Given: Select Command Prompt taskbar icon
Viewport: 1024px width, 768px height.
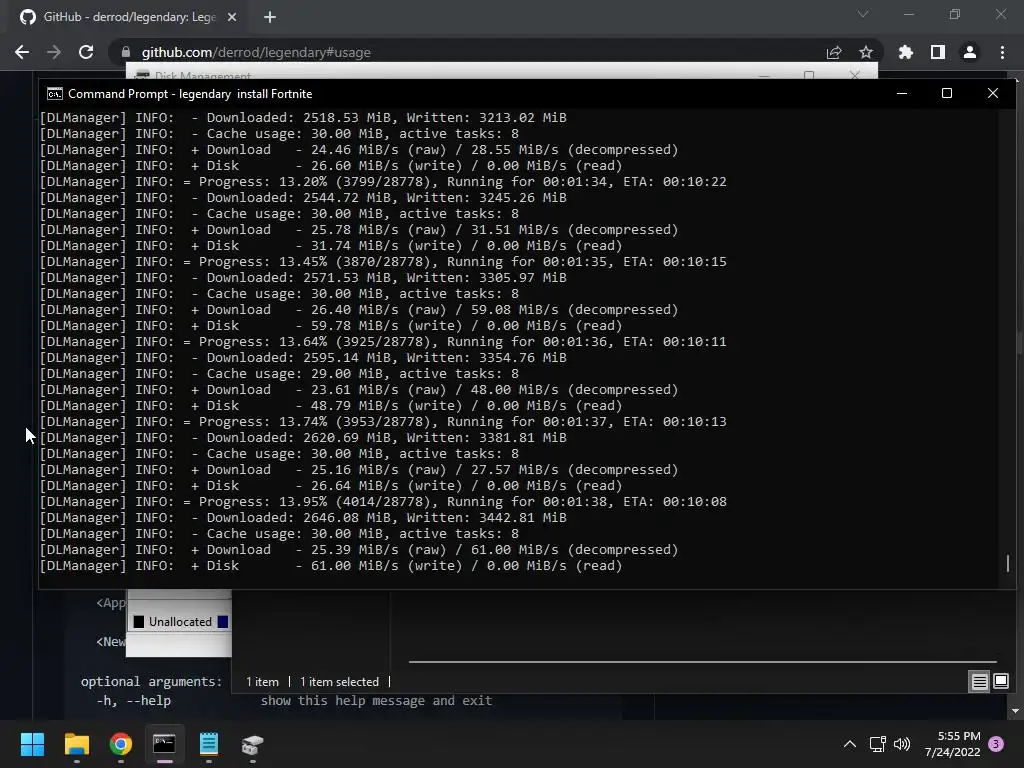Looking at the screenshot, I should pos(165,744).
